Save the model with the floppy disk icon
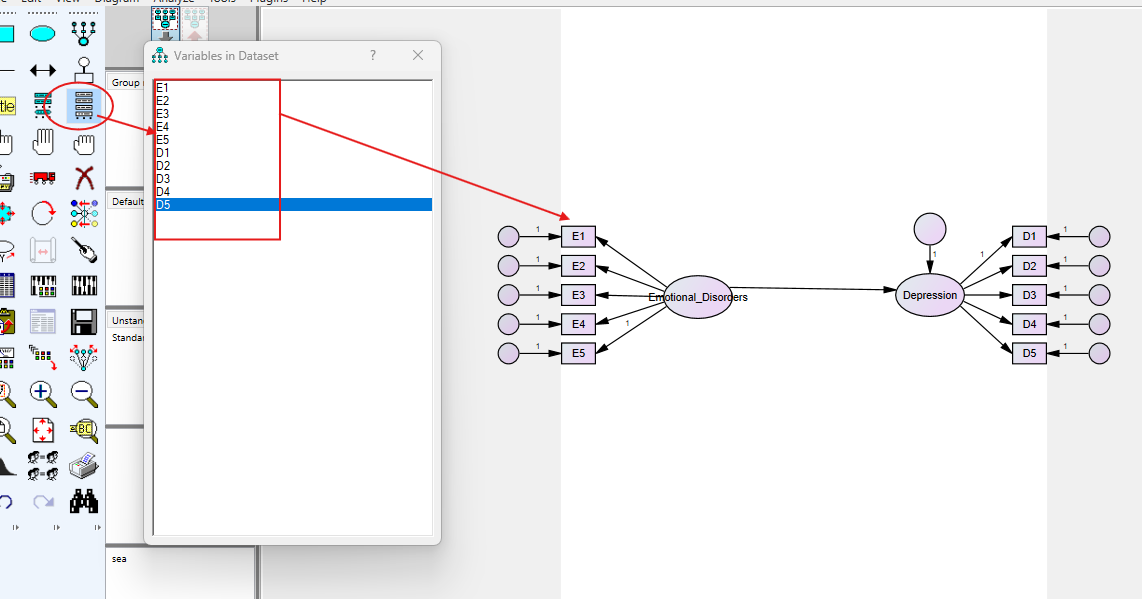1142x599 pixels. tap(84, 321)
